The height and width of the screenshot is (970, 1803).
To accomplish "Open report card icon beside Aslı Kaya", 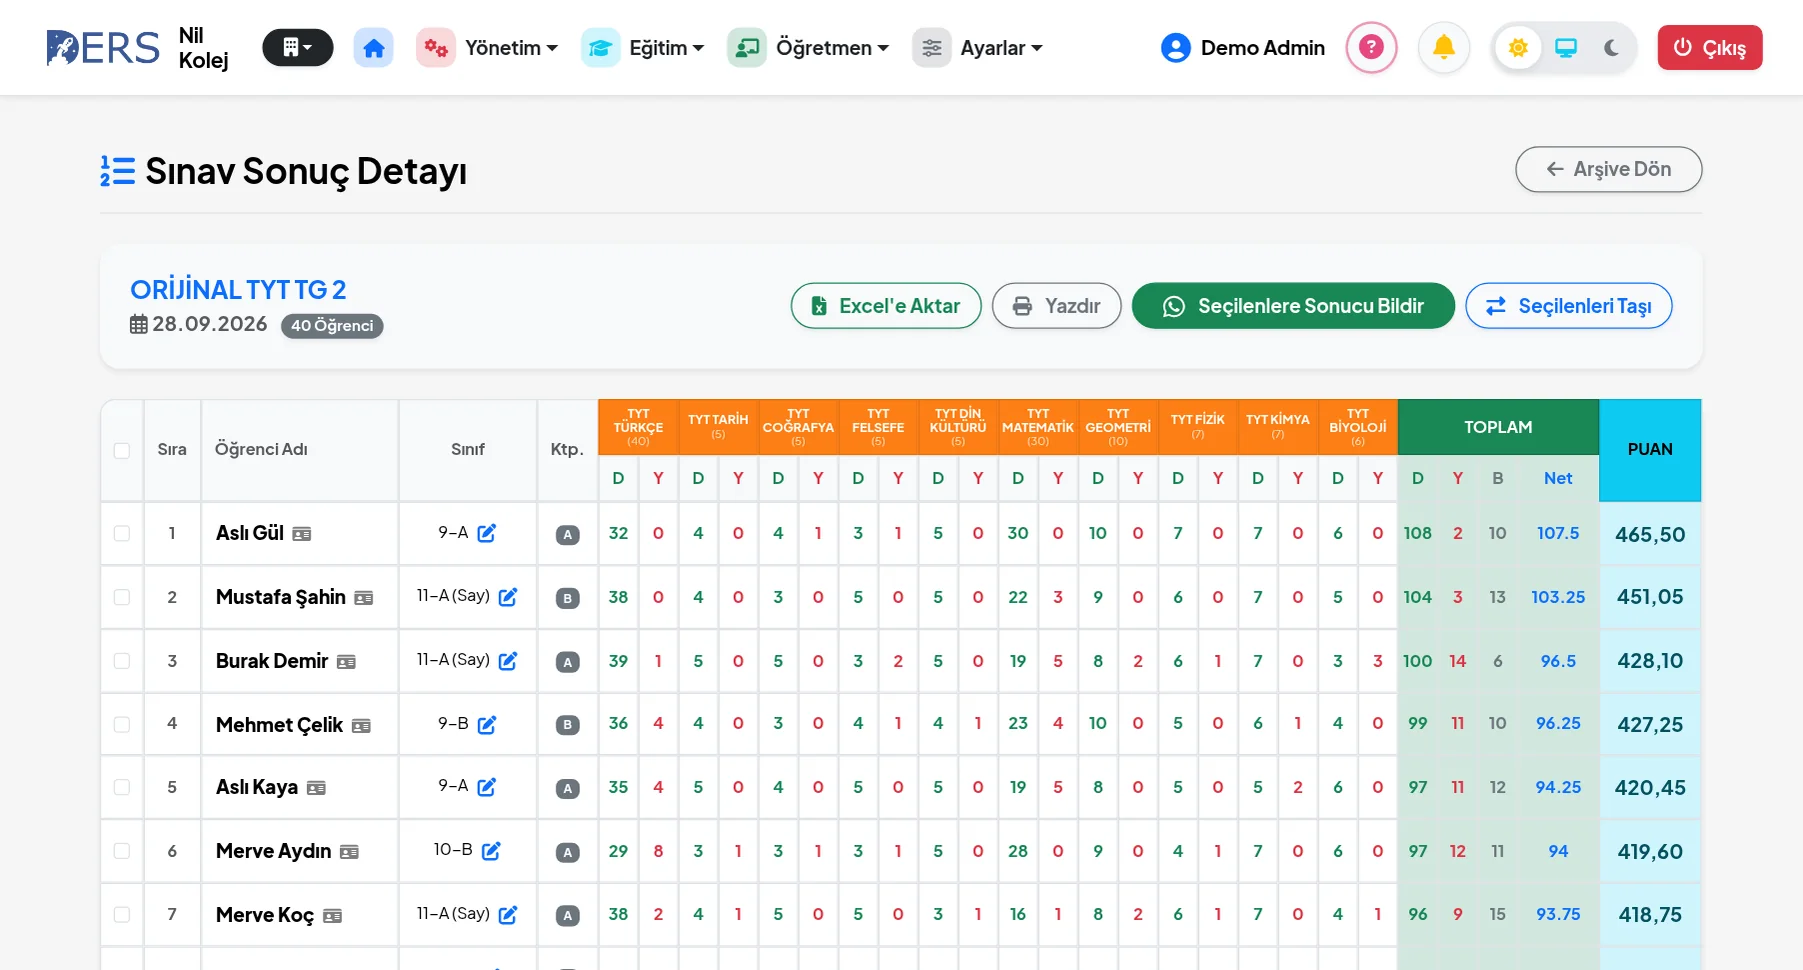I will (316, 788).
